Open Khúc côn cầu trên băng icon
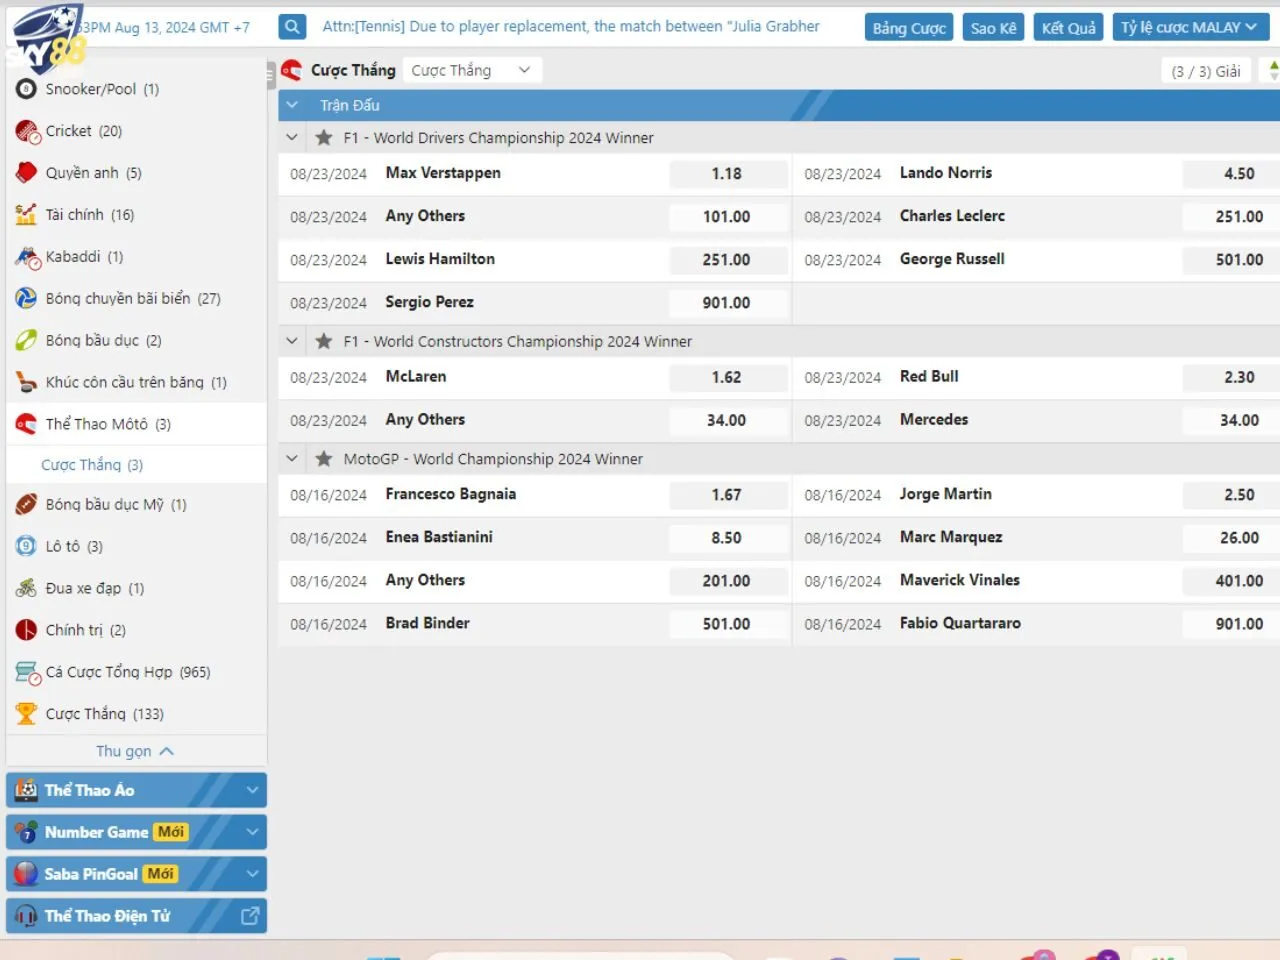This screenshot has height=960, width=1280. coord(26,382)
